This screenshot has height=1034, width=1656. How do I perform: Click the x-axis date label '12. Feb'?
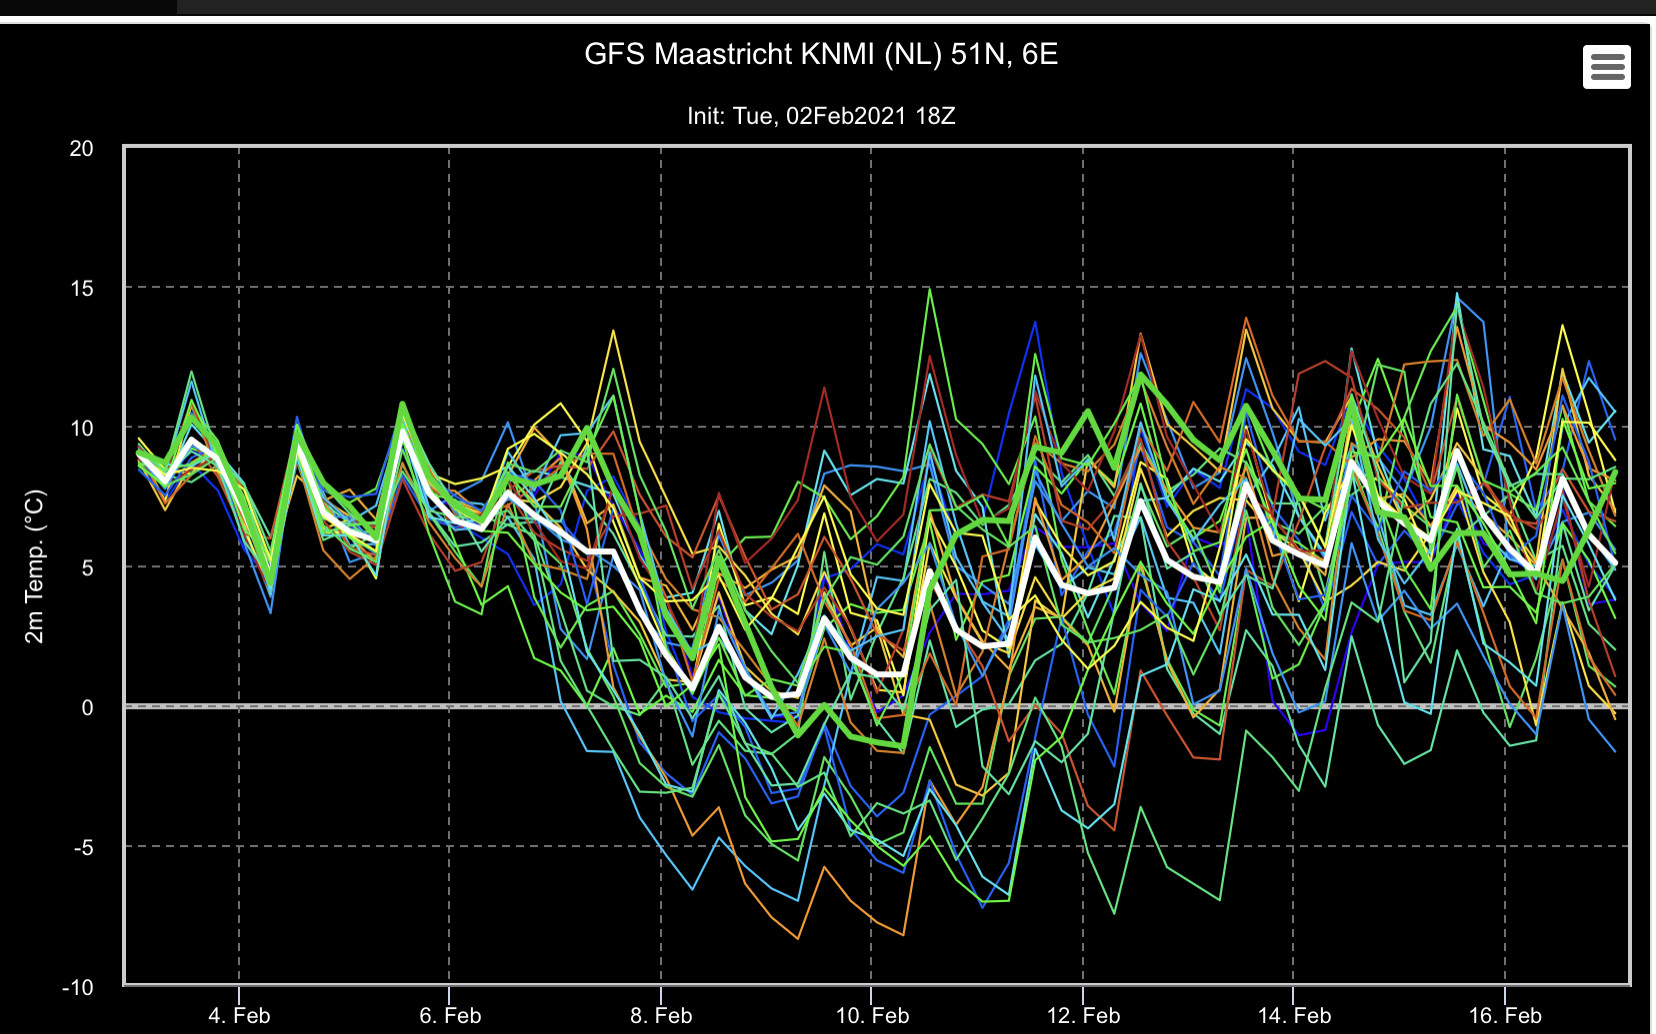tap(1083, 1016)
